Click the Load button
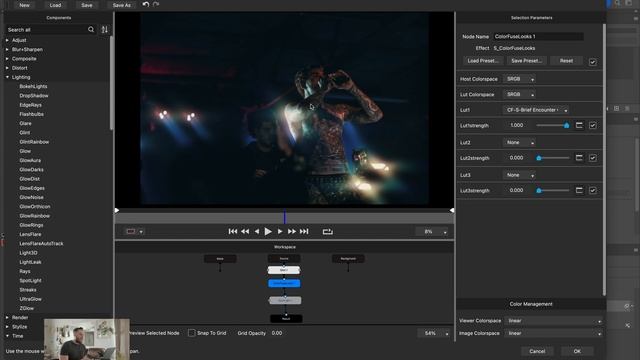 pyautogui.click(x=56, y=5)
